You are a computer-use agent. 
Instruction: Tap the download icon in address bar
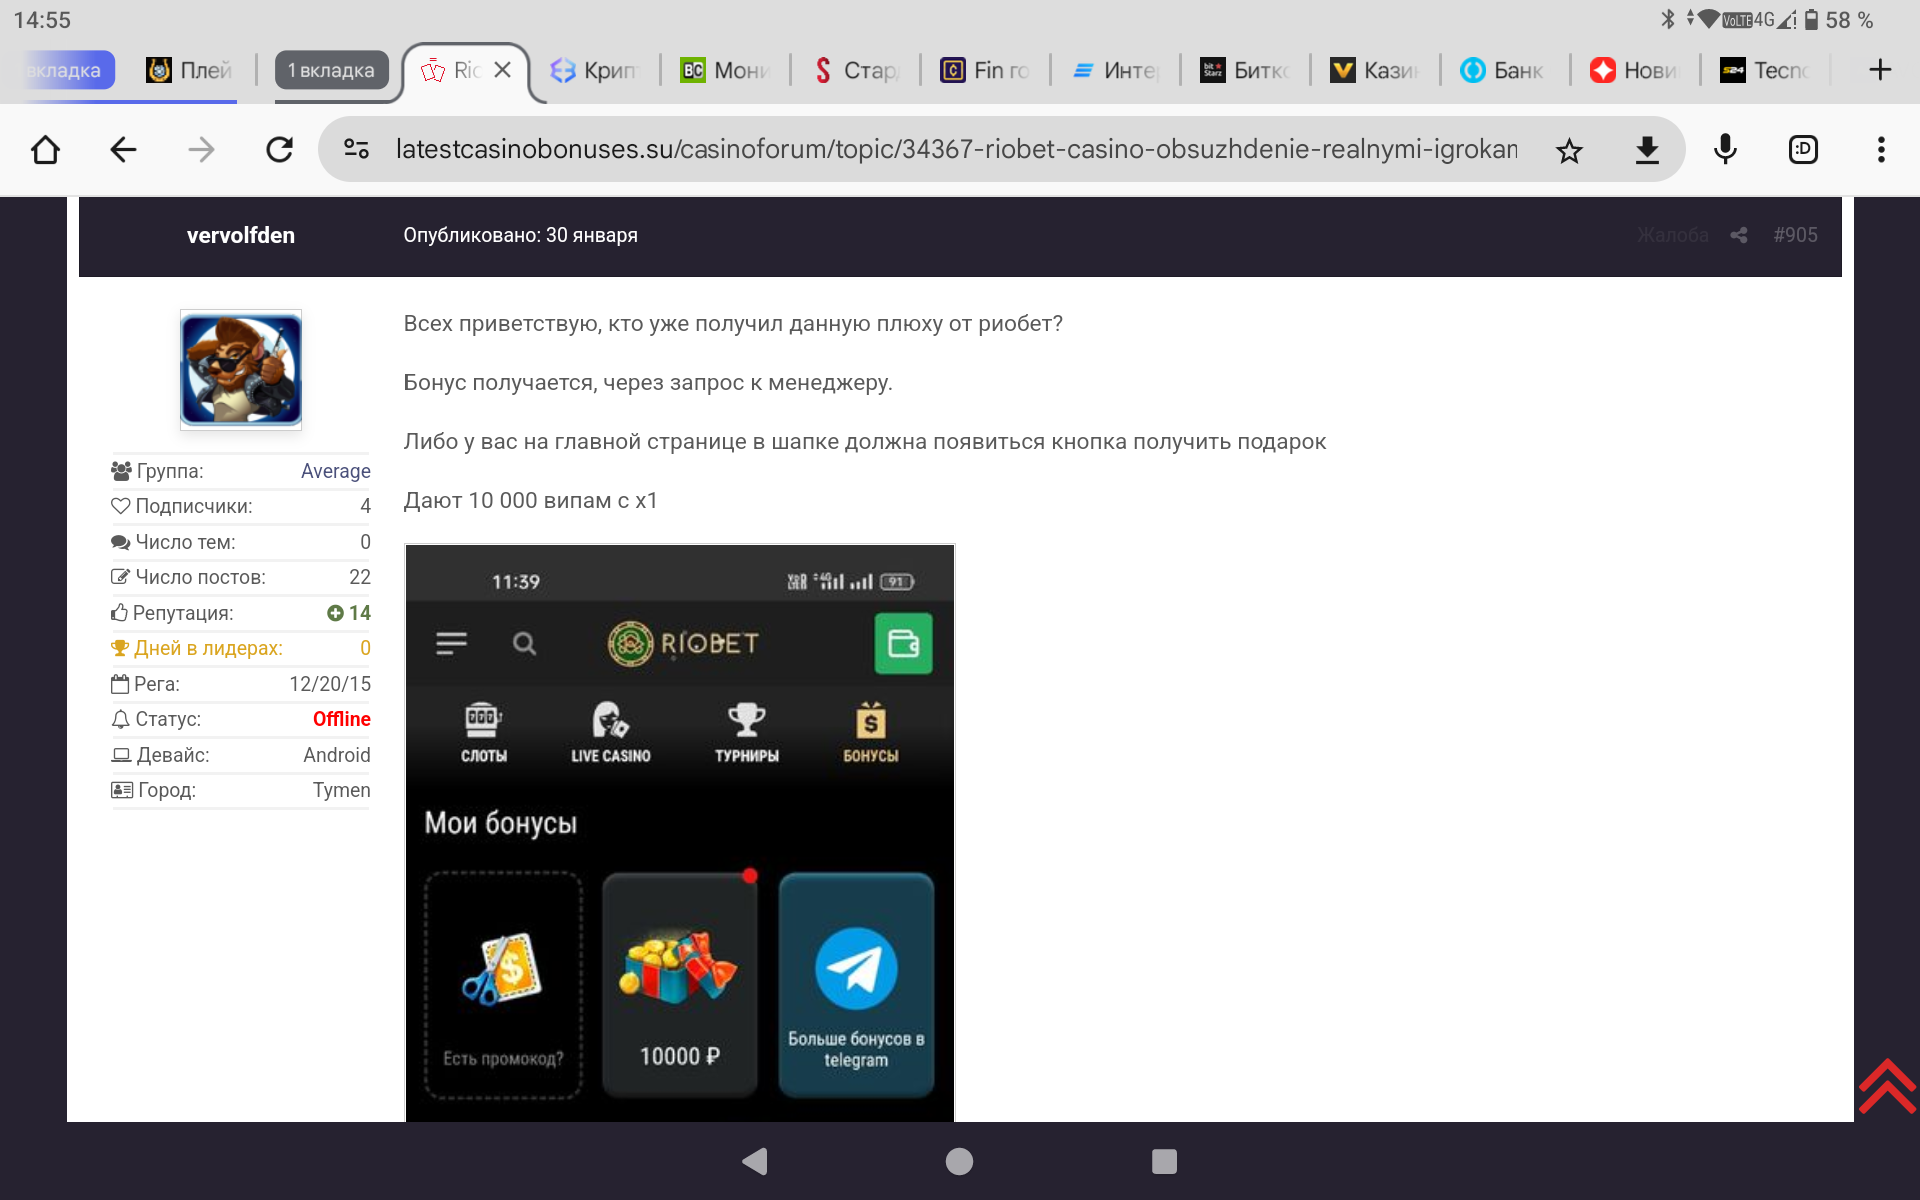[1647, 150]
